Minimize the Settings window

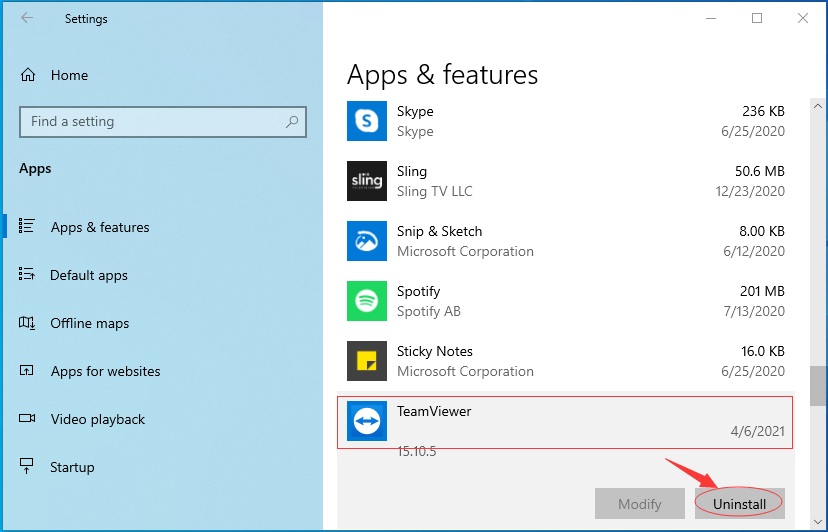click(x=711, y=18)
